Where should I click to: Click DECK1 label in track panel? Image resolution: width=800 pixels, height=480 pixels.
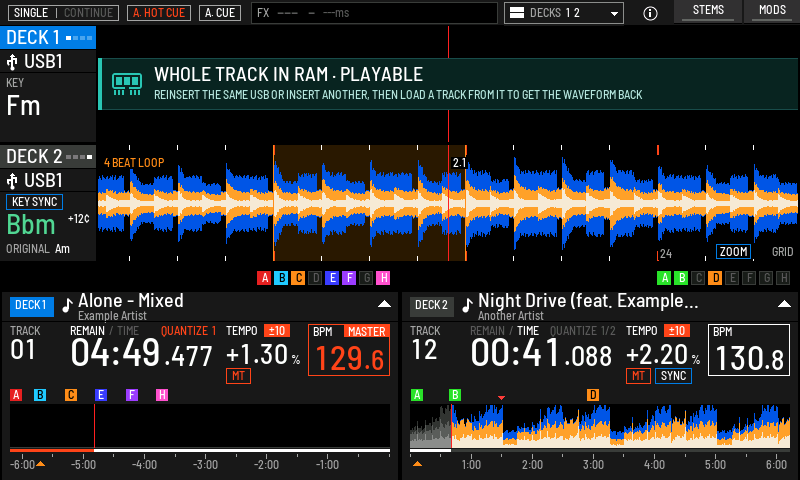32,306
